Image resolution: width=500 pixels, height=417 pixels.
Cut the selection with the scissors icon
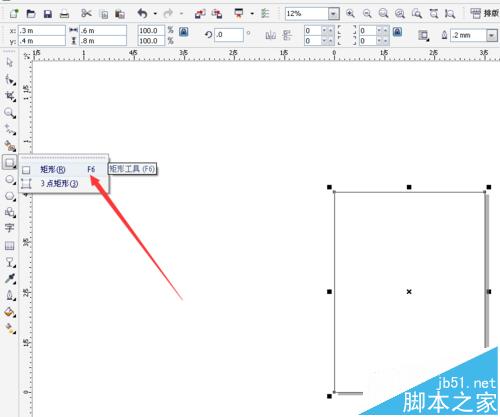point(86,13)
